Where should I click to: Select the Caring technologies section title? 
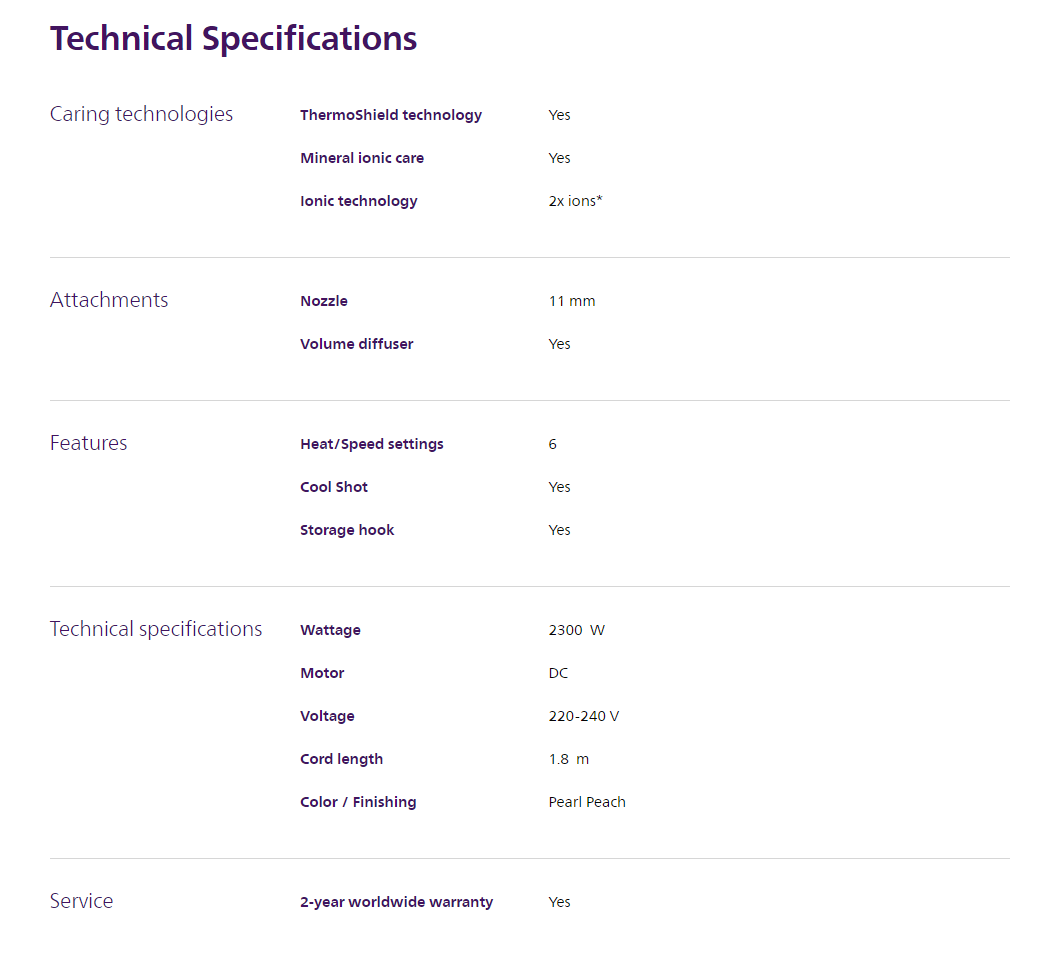(141, 114)
